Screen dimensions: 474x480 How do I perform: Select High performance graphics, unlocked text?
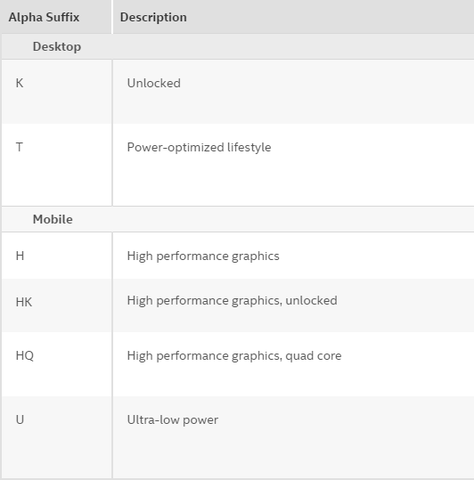coord(232,301)
